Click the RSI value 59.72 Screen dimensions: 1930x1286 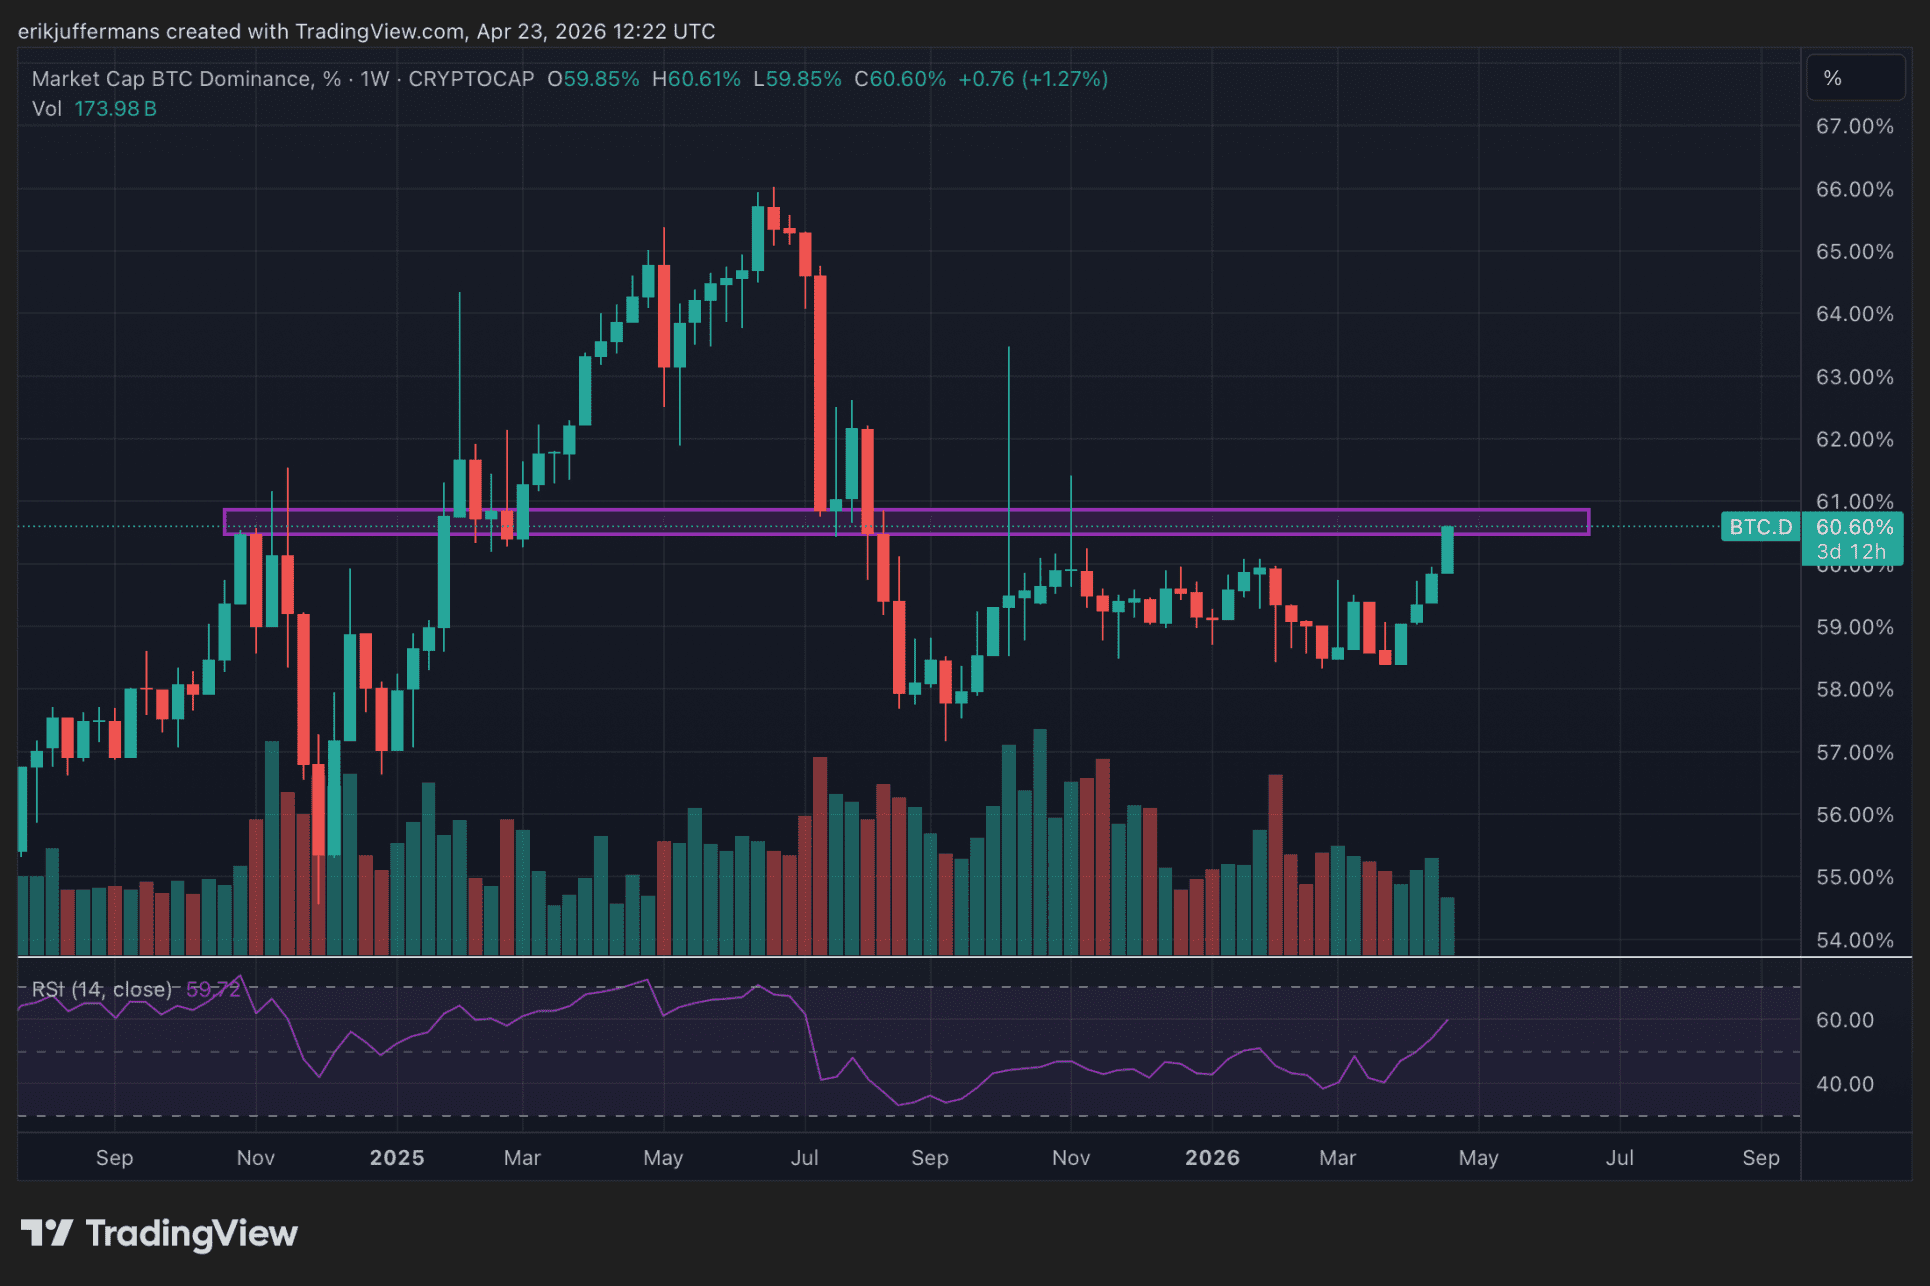coord(213,989)
